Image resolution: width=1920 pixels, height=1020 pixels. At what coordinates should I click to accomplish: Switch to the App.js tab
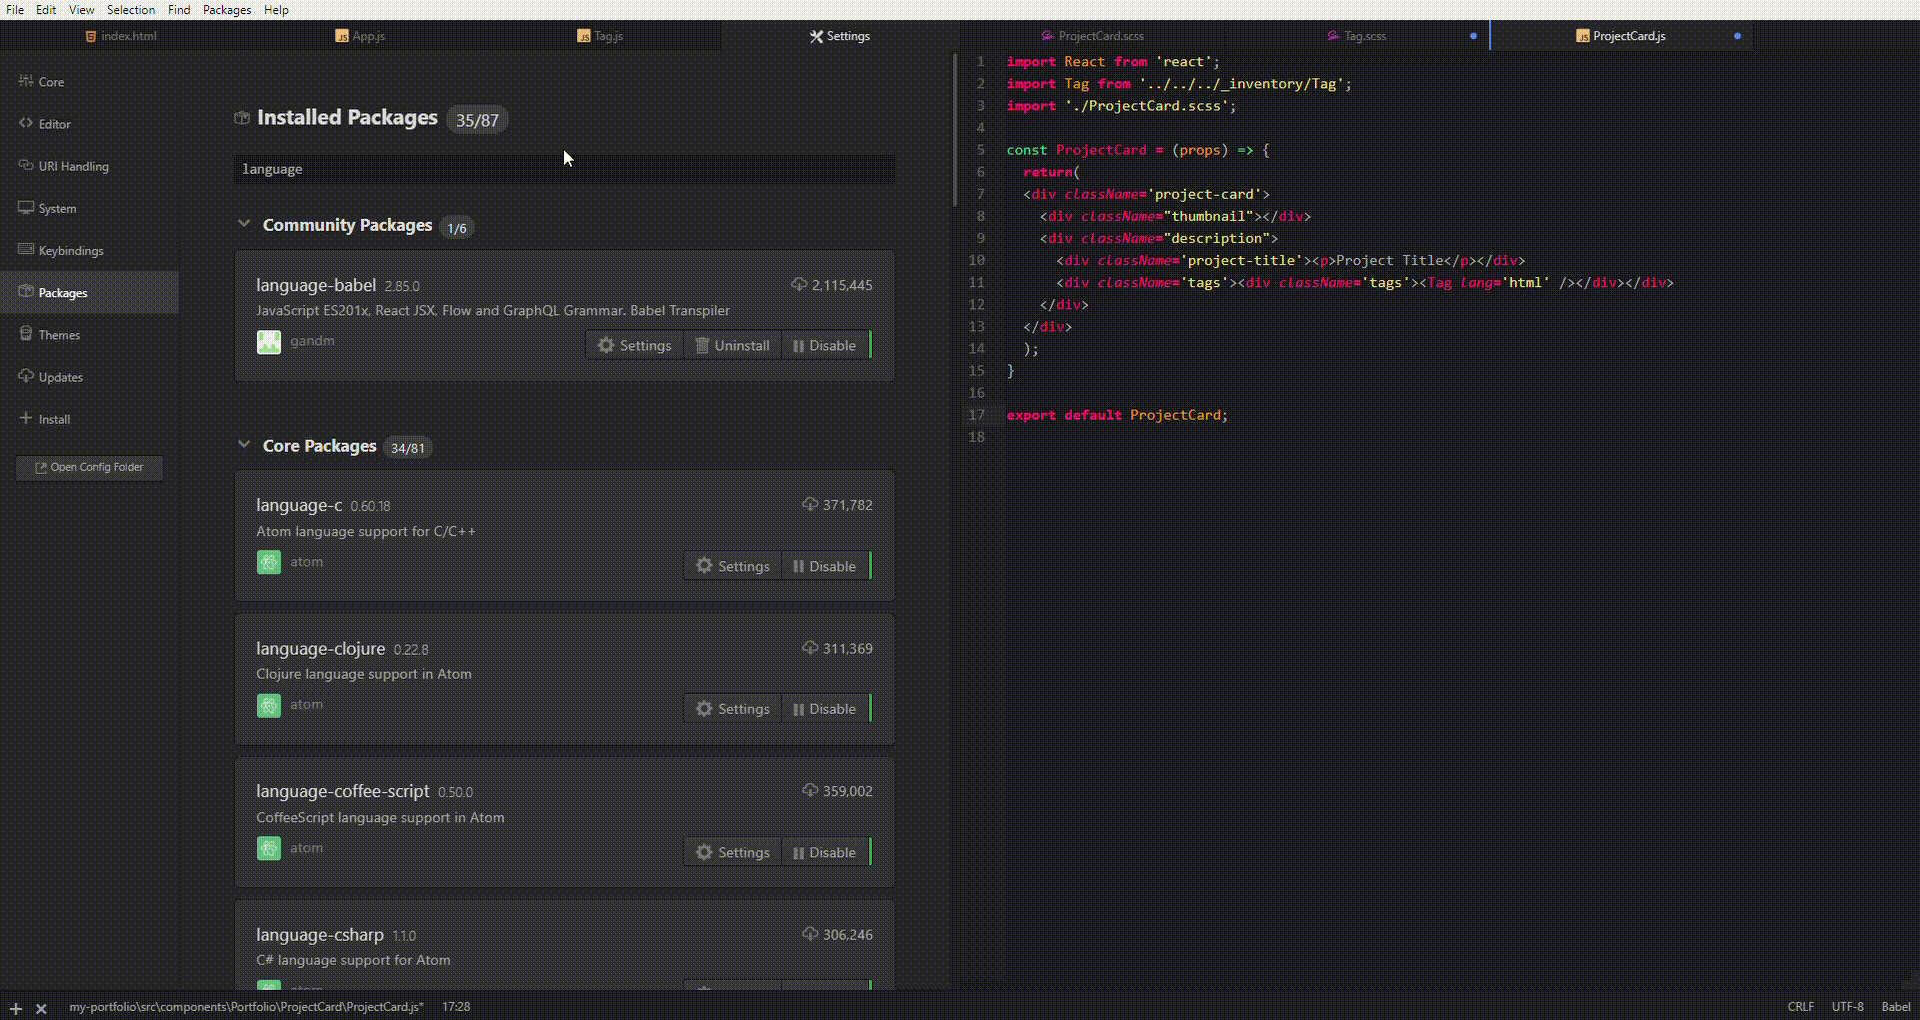(x=360, y=36)
